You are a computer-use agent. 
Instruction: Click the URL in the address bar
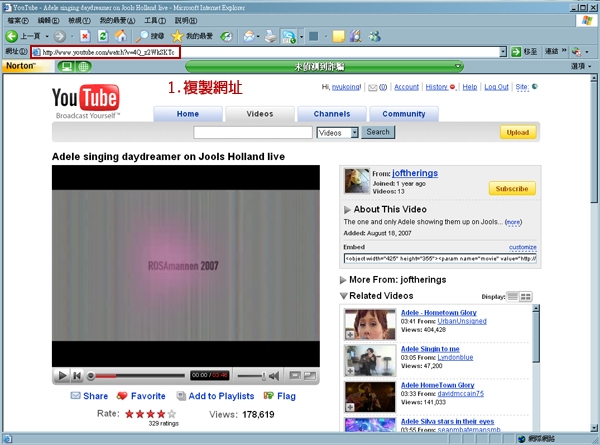(108, 52)
